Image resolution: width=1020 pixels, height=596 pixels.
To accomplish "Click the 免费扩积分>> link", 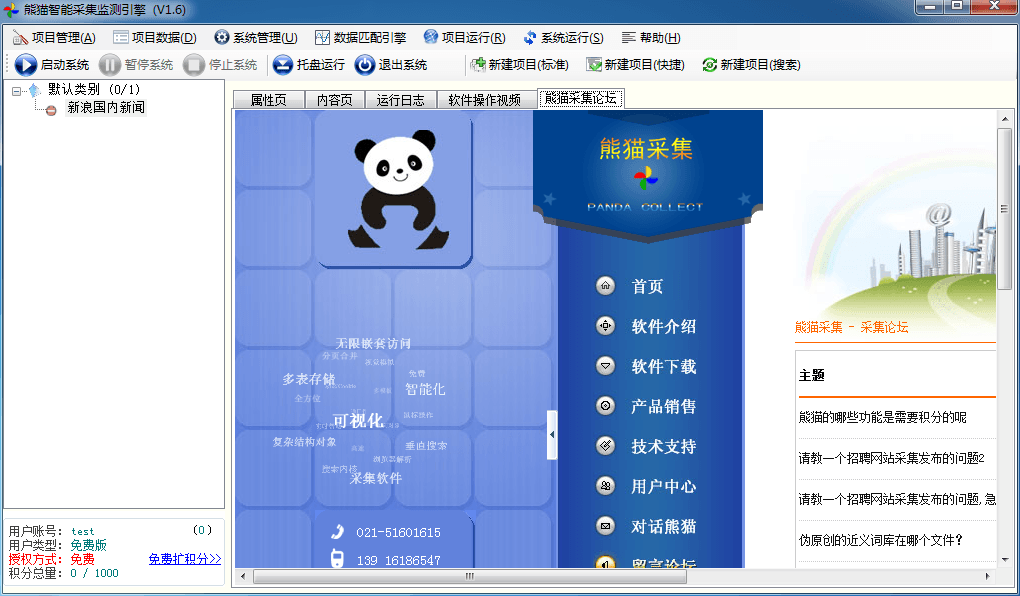I will 185,559.
